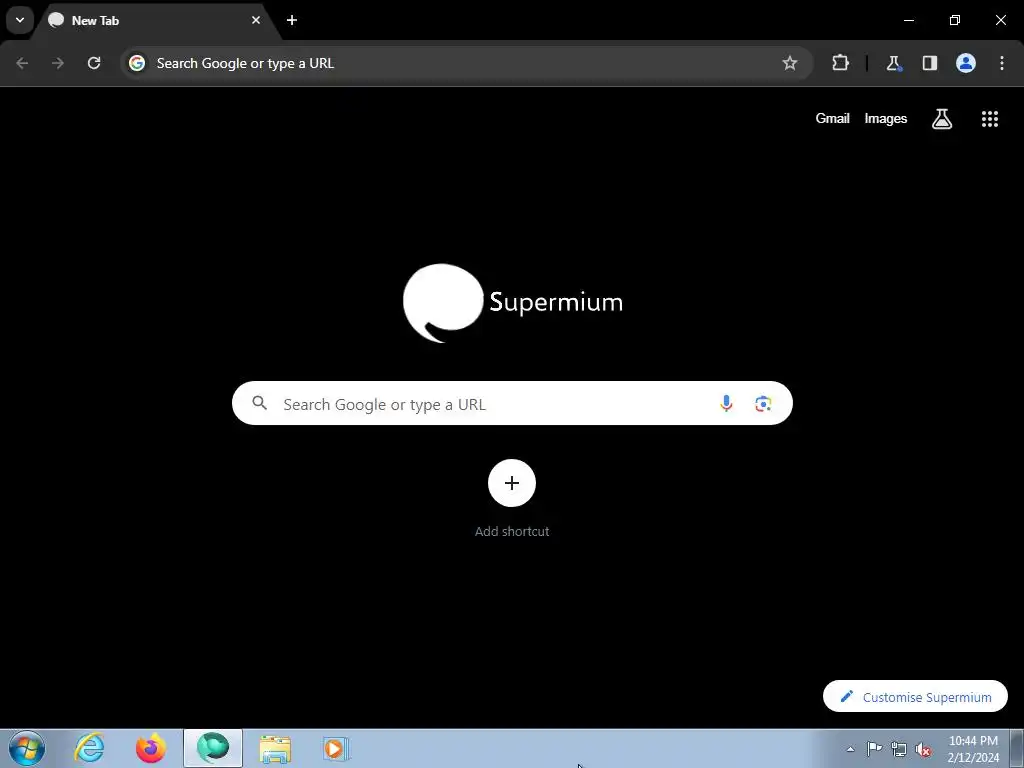The image size is (1024, 768).
Task: Open Windows Media Player from taskbar
Action: [336, 748]
